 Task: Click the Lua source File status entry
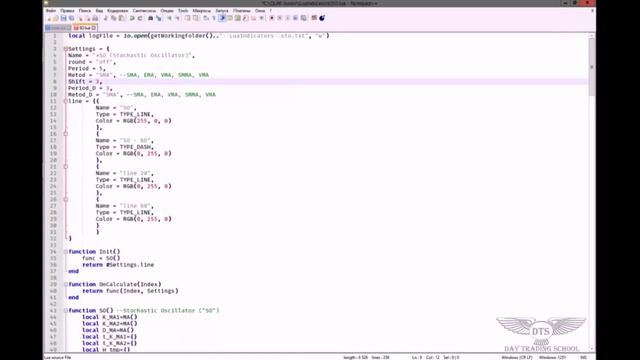point(58,358)
